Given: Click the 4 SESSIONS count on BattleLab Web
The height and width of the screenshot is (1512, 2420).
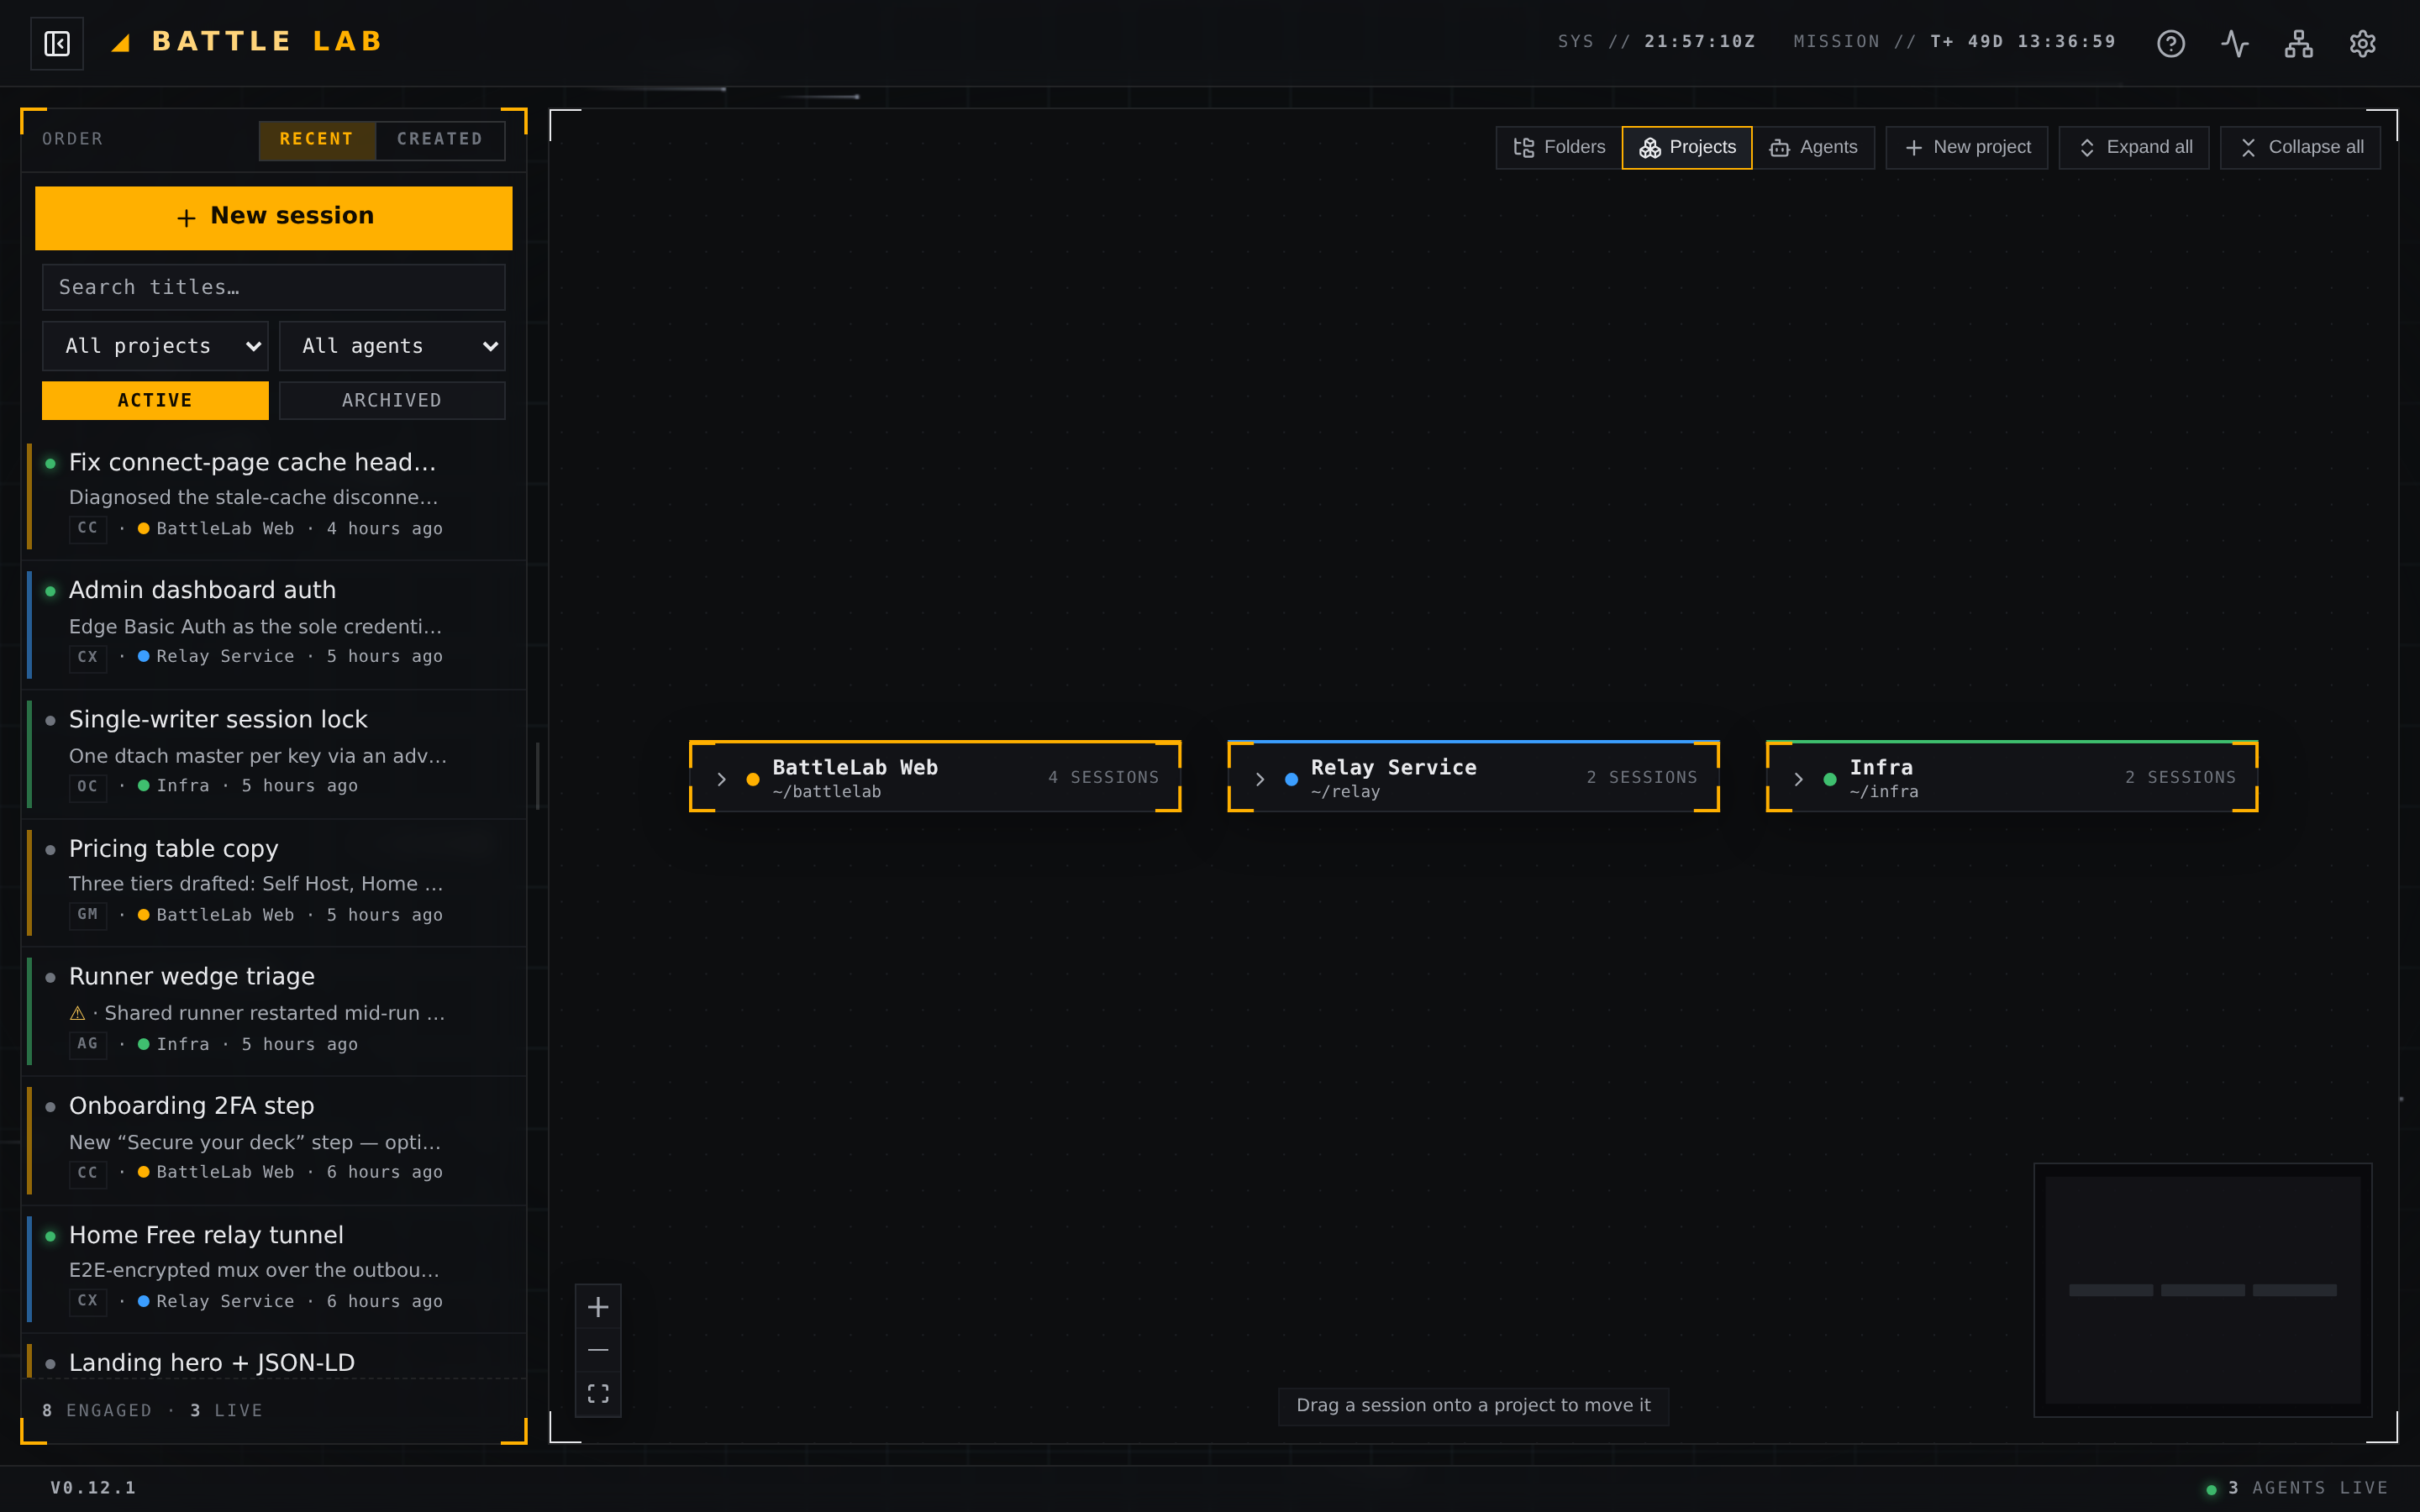Looking at the screenshot, I should click(x=1104, y=778).
